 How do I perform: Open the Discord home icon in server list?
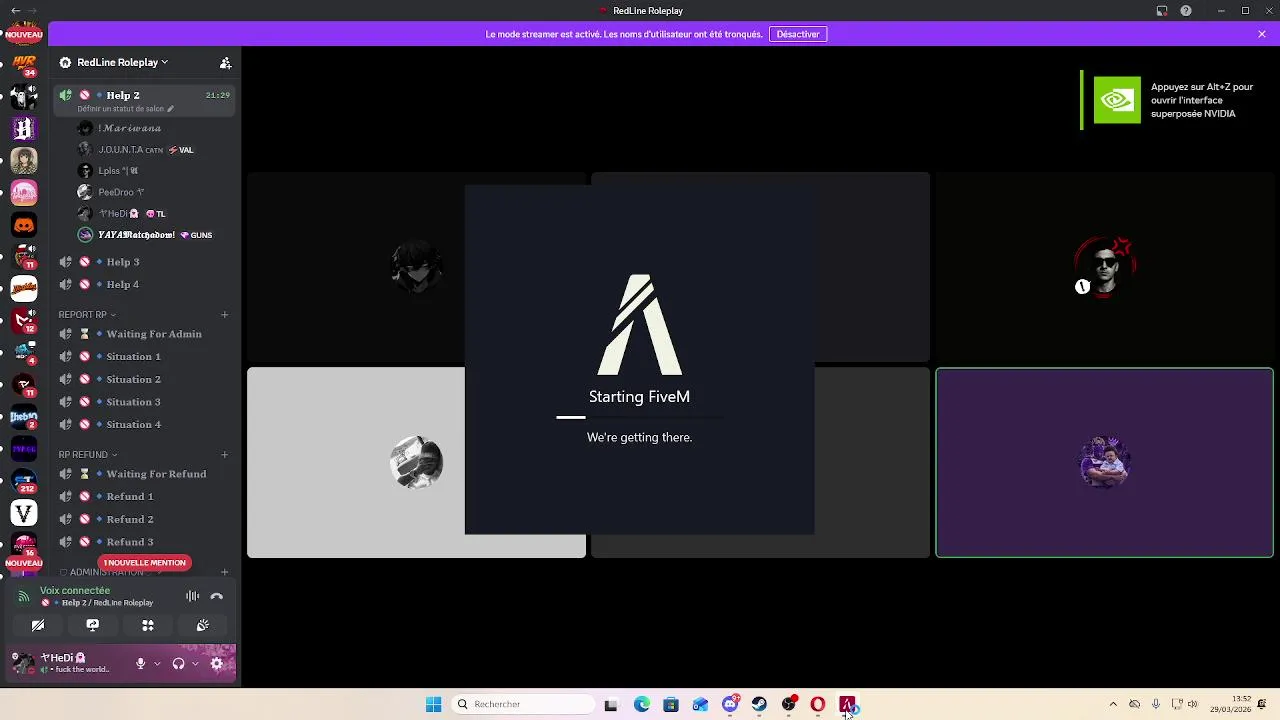click(24, 225)
